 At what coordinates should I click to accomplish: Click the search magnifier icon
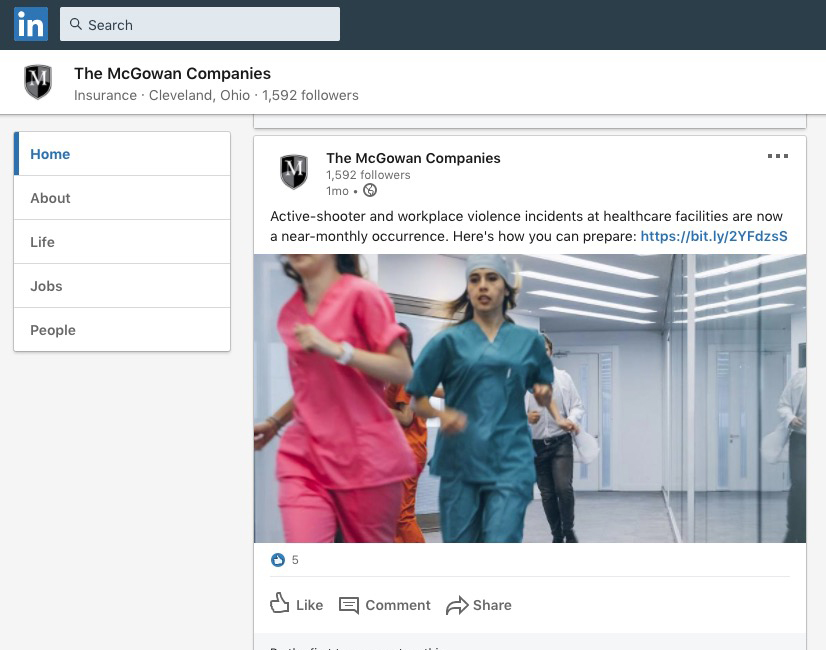coord(76,24)
